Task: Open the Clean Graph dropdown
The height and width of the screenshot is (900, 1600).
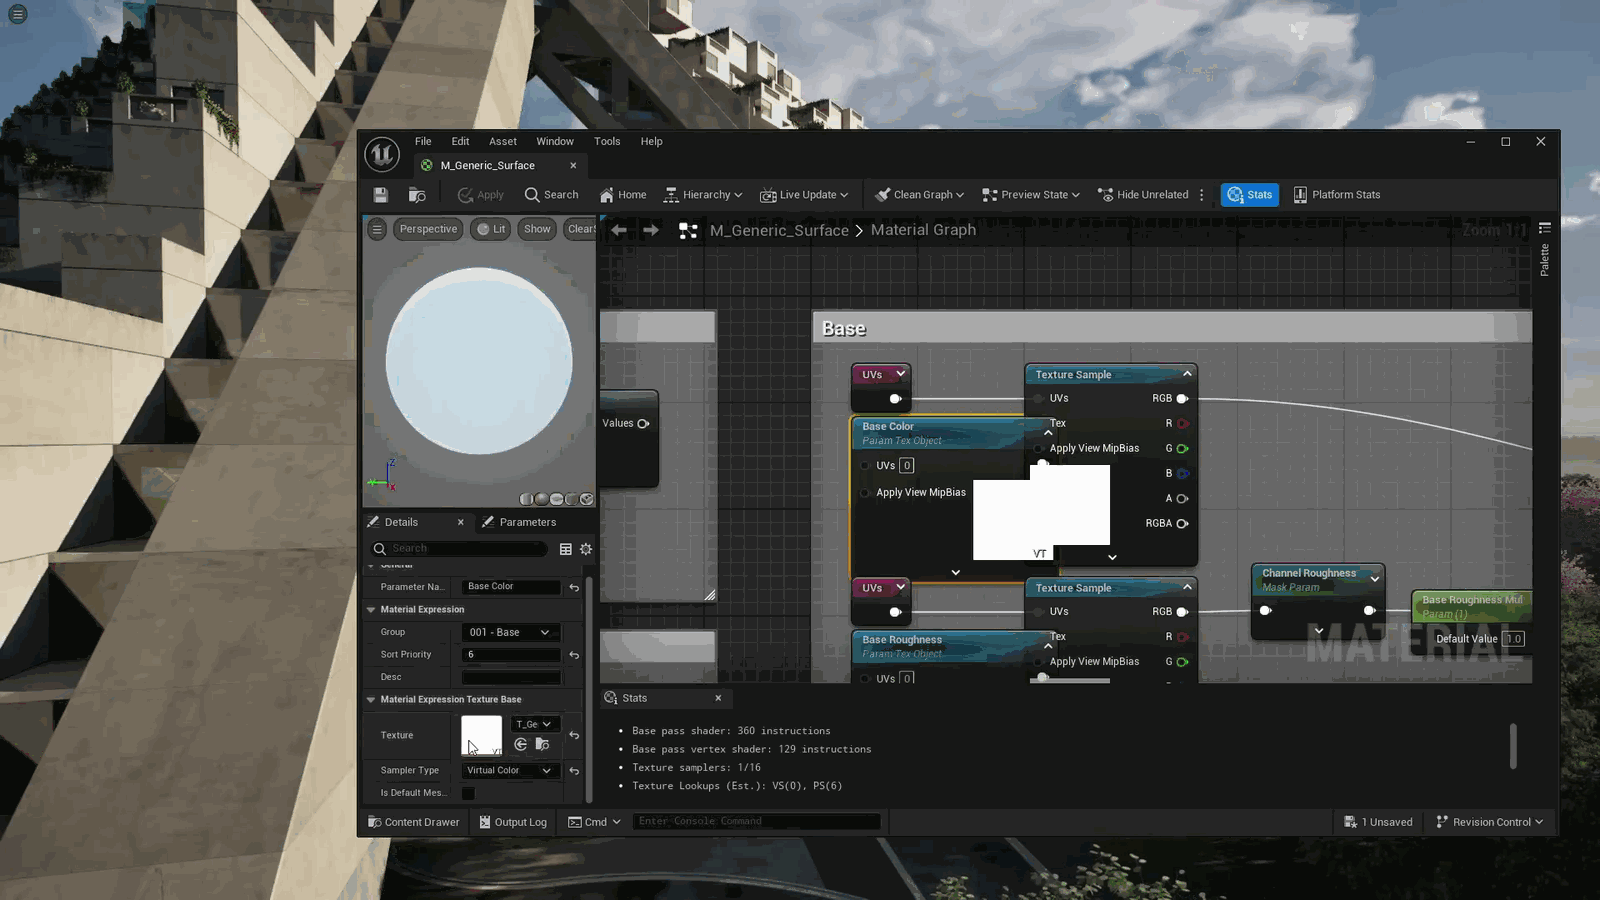Action: pos(919,195)
